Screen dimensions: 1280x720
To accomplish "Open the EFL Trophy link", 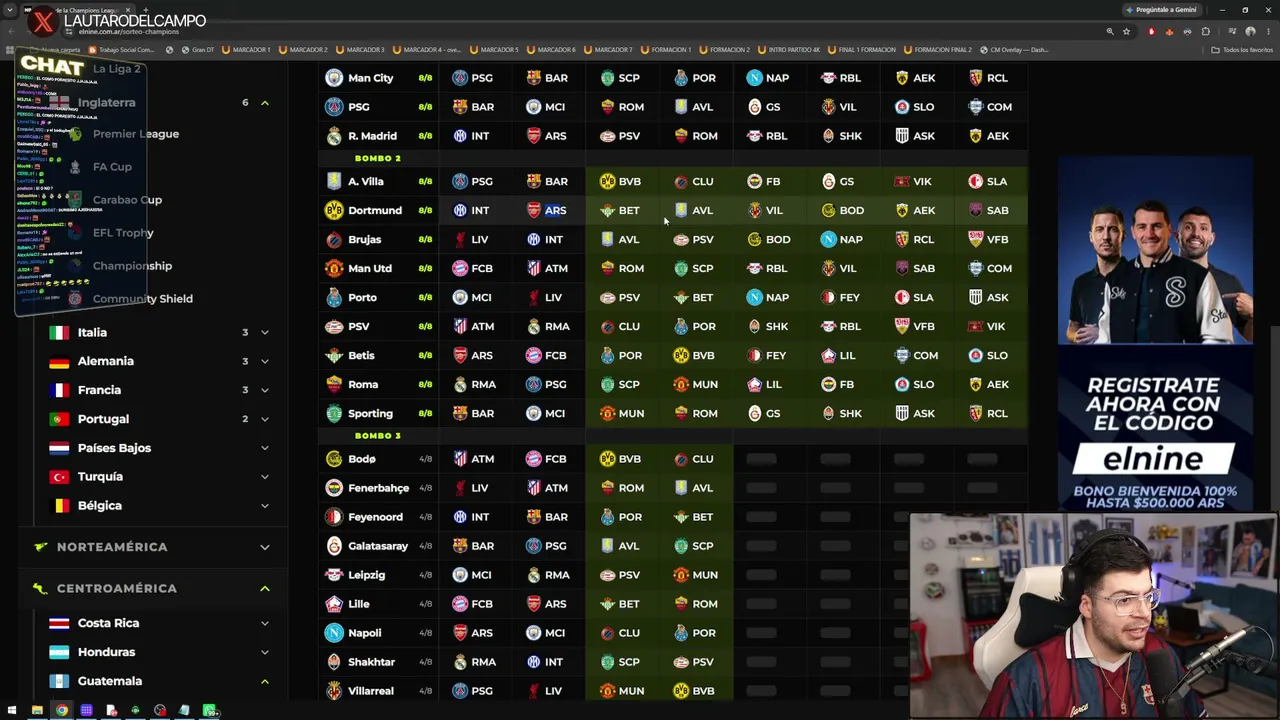I will tap(123, 233).
